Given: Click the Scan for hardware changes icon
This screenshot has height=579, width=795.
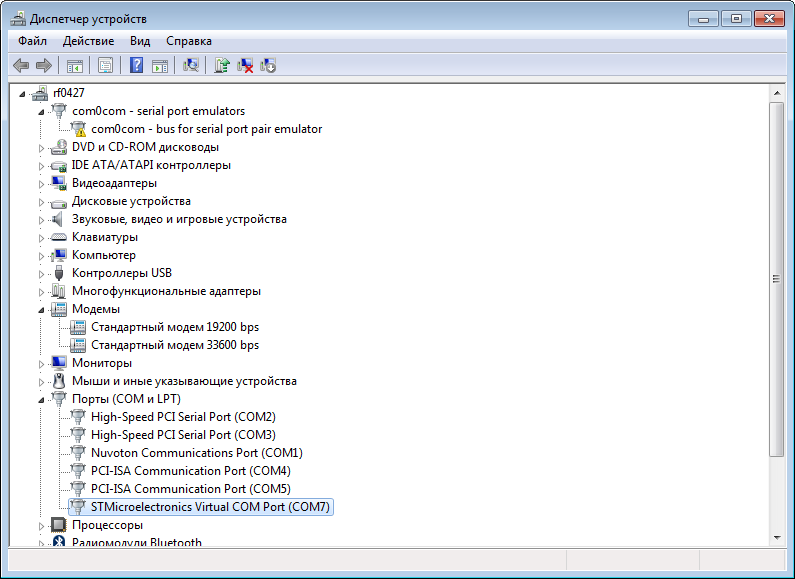Looking at the screenshot, I should (x=191, y=65).
